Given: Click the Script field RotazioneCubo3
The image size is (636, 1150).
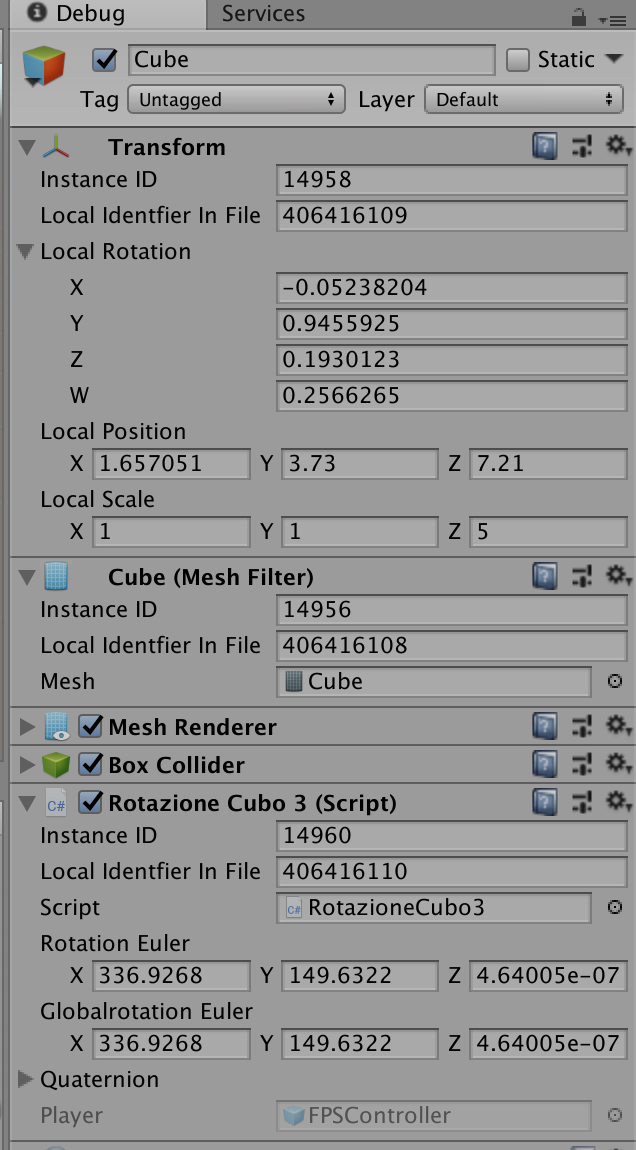Looking at the screenshot, I should coord(434,907).
